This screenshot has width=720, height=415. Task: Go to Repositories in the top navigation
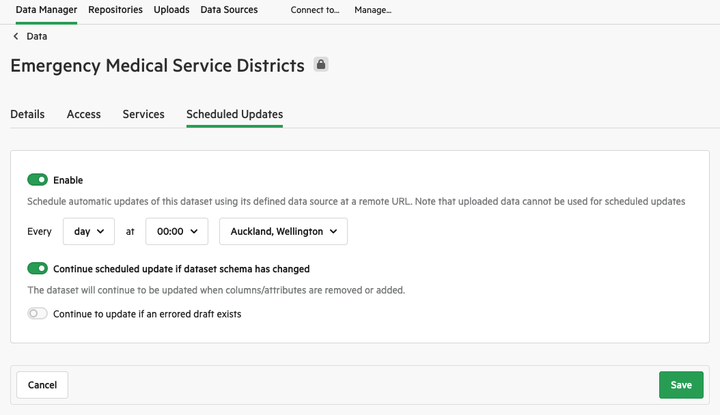point(115,10)
